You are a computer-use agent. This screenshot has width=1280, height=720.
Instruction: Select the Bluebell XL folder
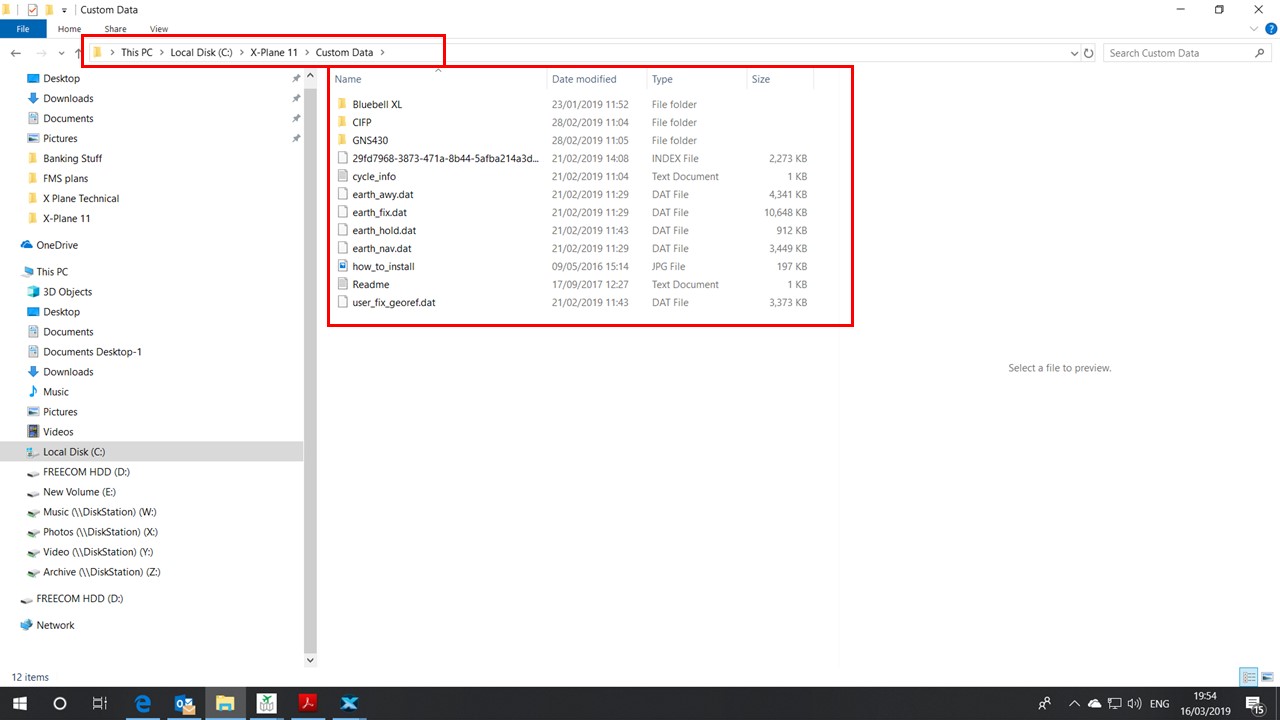pyautogui.click(x=377, y=104)
